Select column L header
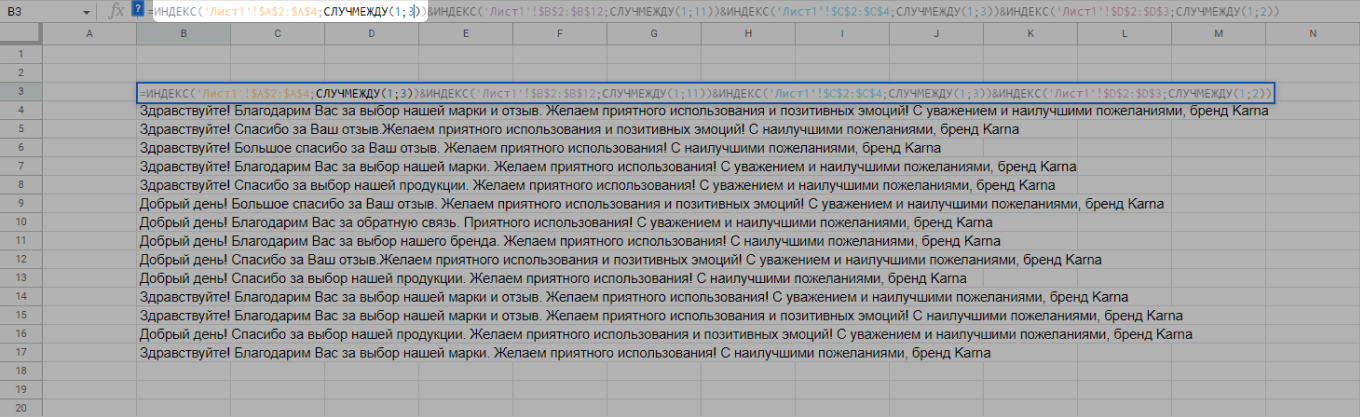The image size is (1360, 417). 1125,35
